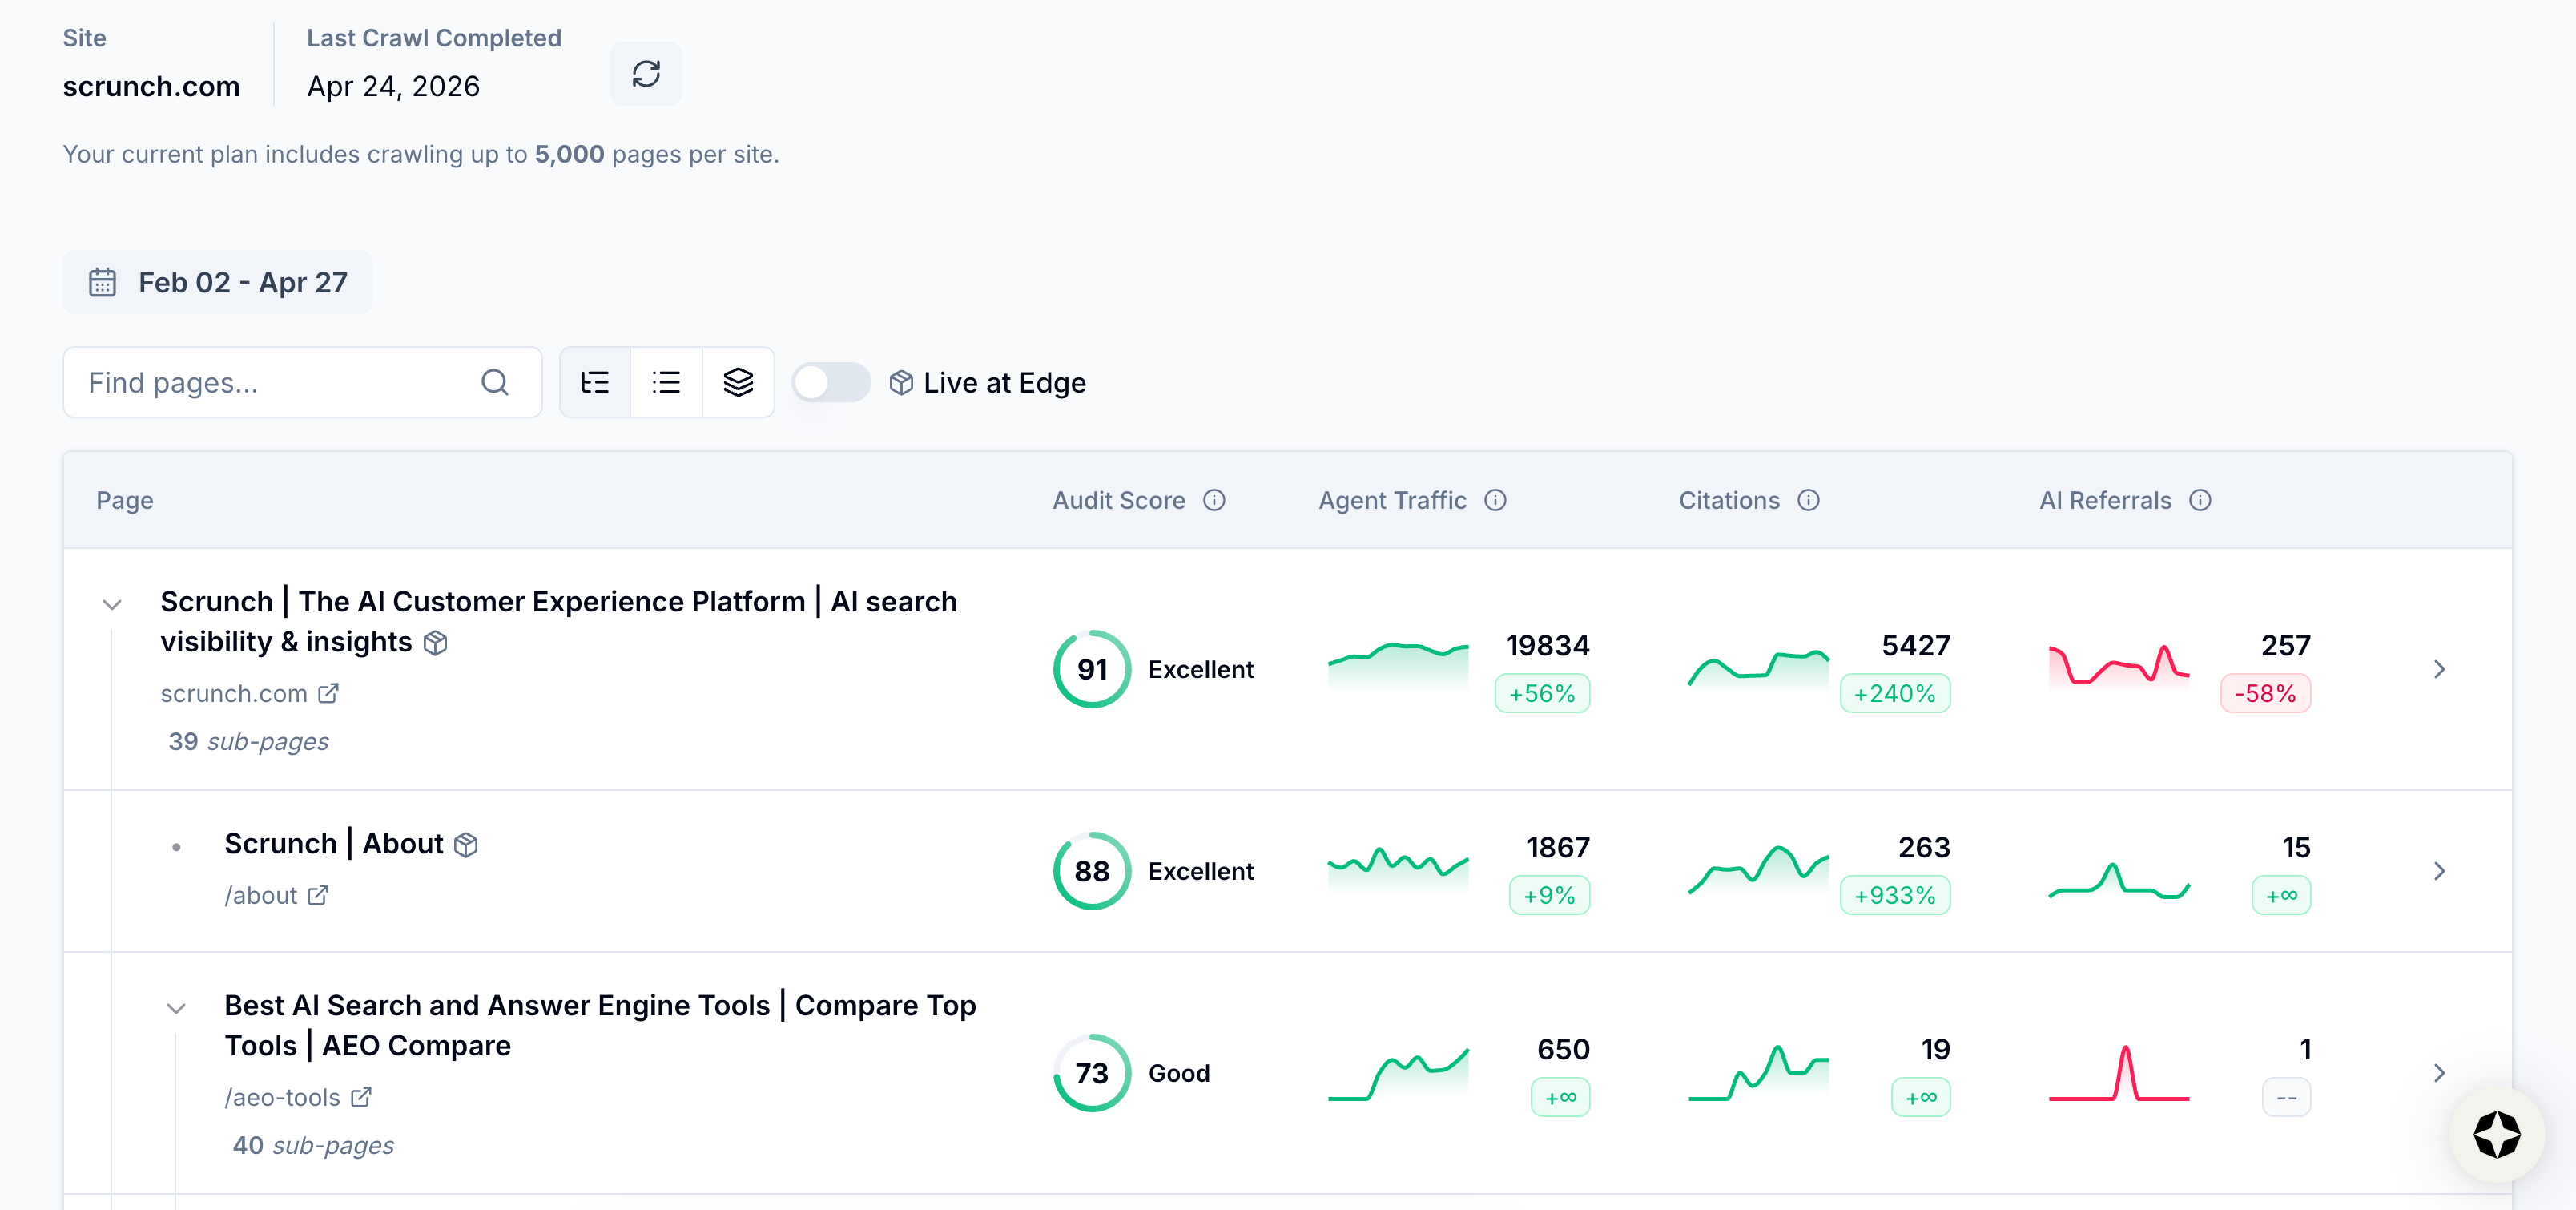Click the +56% agent traffic badge

1542,693
